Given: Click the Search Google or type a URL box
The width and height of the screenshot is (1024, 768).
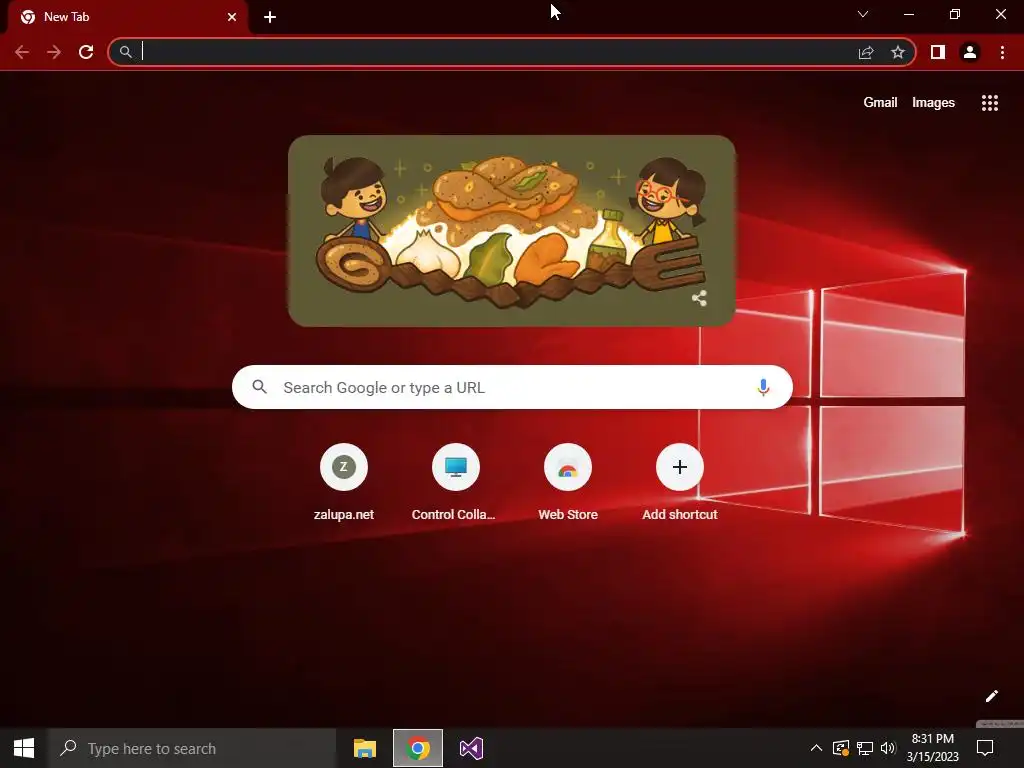Looking at the screenshot, I should (513, 387).
